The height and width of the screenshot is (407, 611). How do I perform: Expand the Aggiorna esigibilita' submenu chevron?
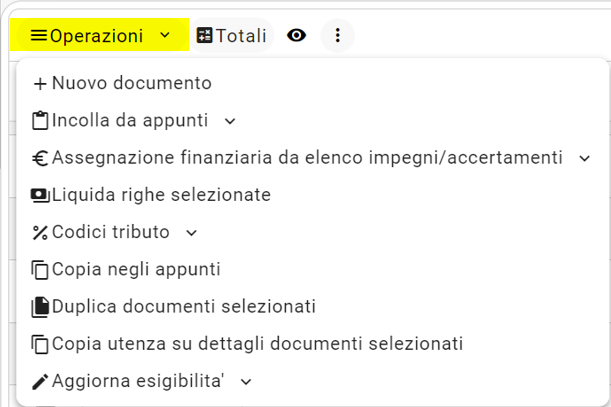click(246, 382)
